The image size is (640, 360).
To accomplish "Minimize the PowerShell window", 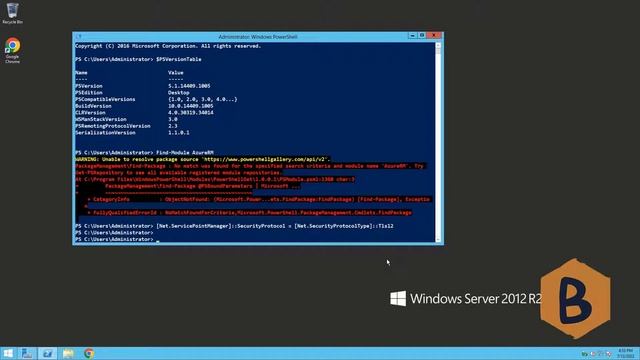I will point(412,36).
